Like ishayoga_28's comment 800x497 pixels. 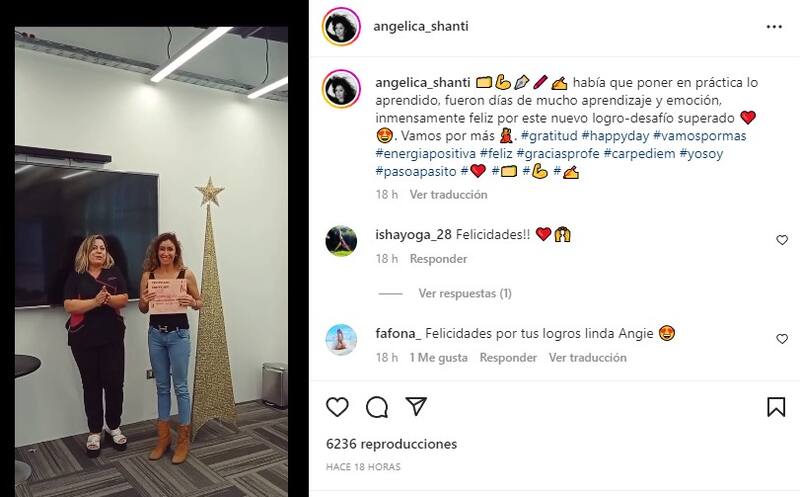tap(782, 240)
